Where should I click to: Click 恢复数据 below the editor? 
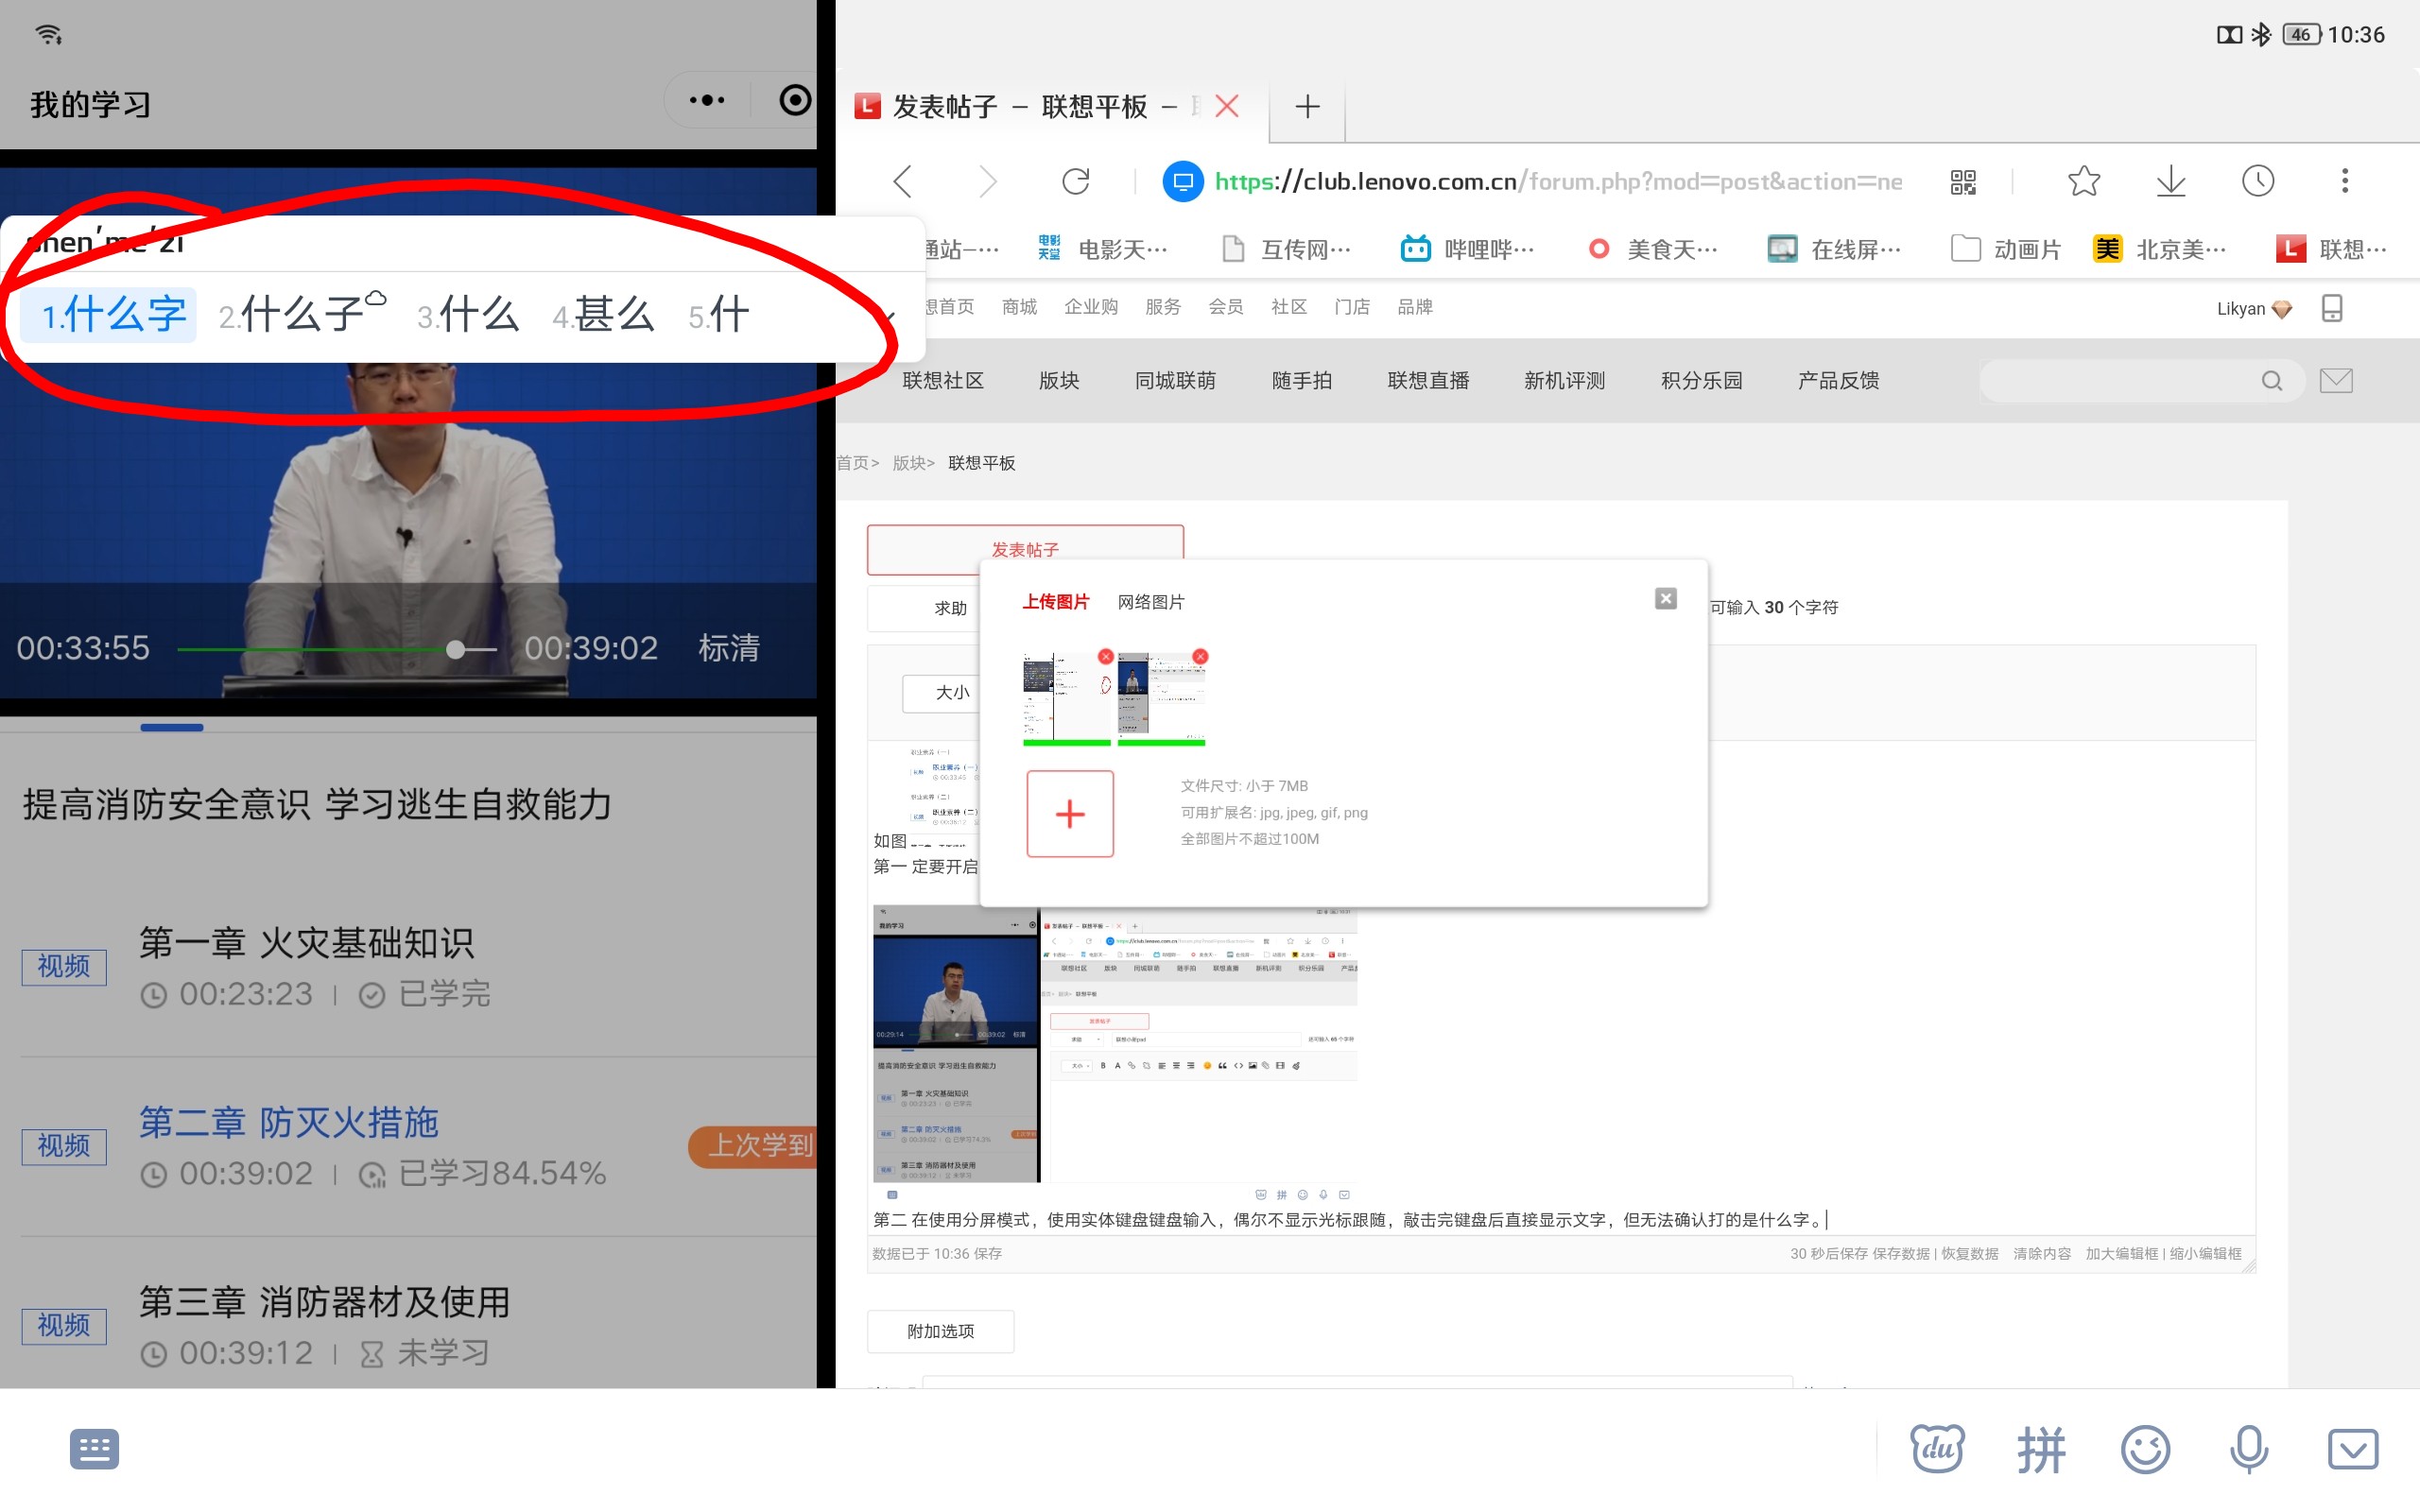pos(1970,1253)
